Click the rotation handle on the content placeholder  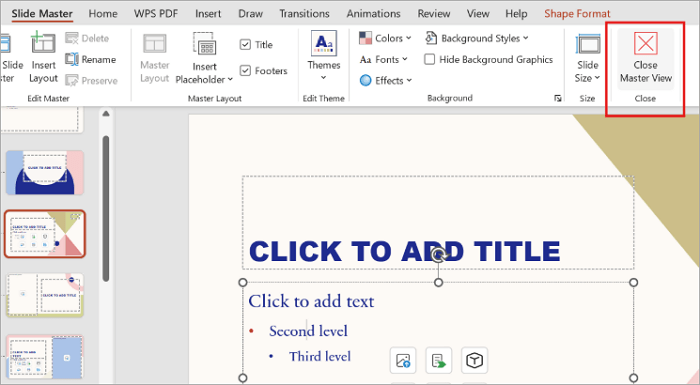438,255
